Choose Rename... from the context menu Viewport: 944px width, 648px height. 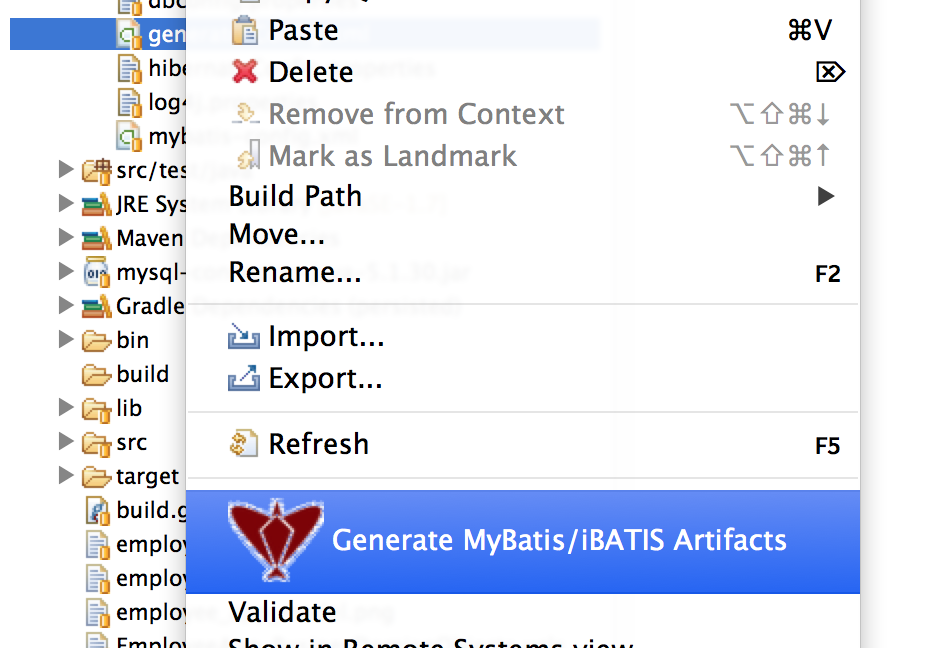pos(295,272)
